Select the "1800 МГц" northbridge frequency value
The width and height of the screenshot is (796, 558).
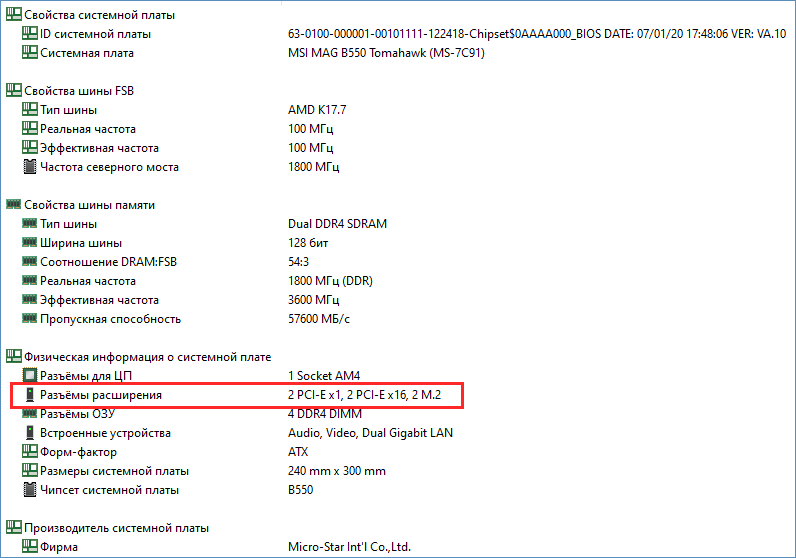click(x=314, y=167)
